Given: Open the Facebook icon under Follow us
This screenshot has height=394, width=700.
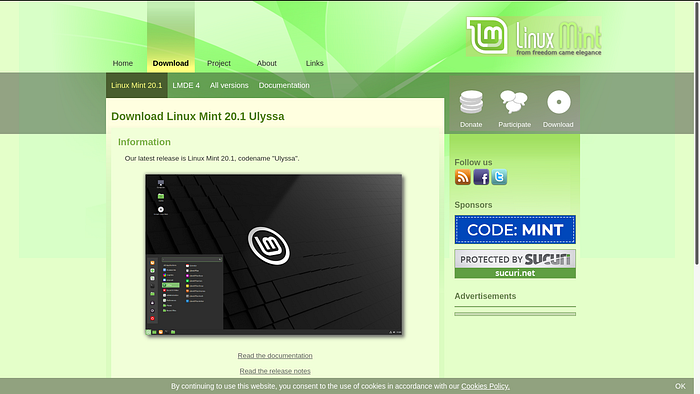Looking at the screenshot, I should click(x=481, y=177).
